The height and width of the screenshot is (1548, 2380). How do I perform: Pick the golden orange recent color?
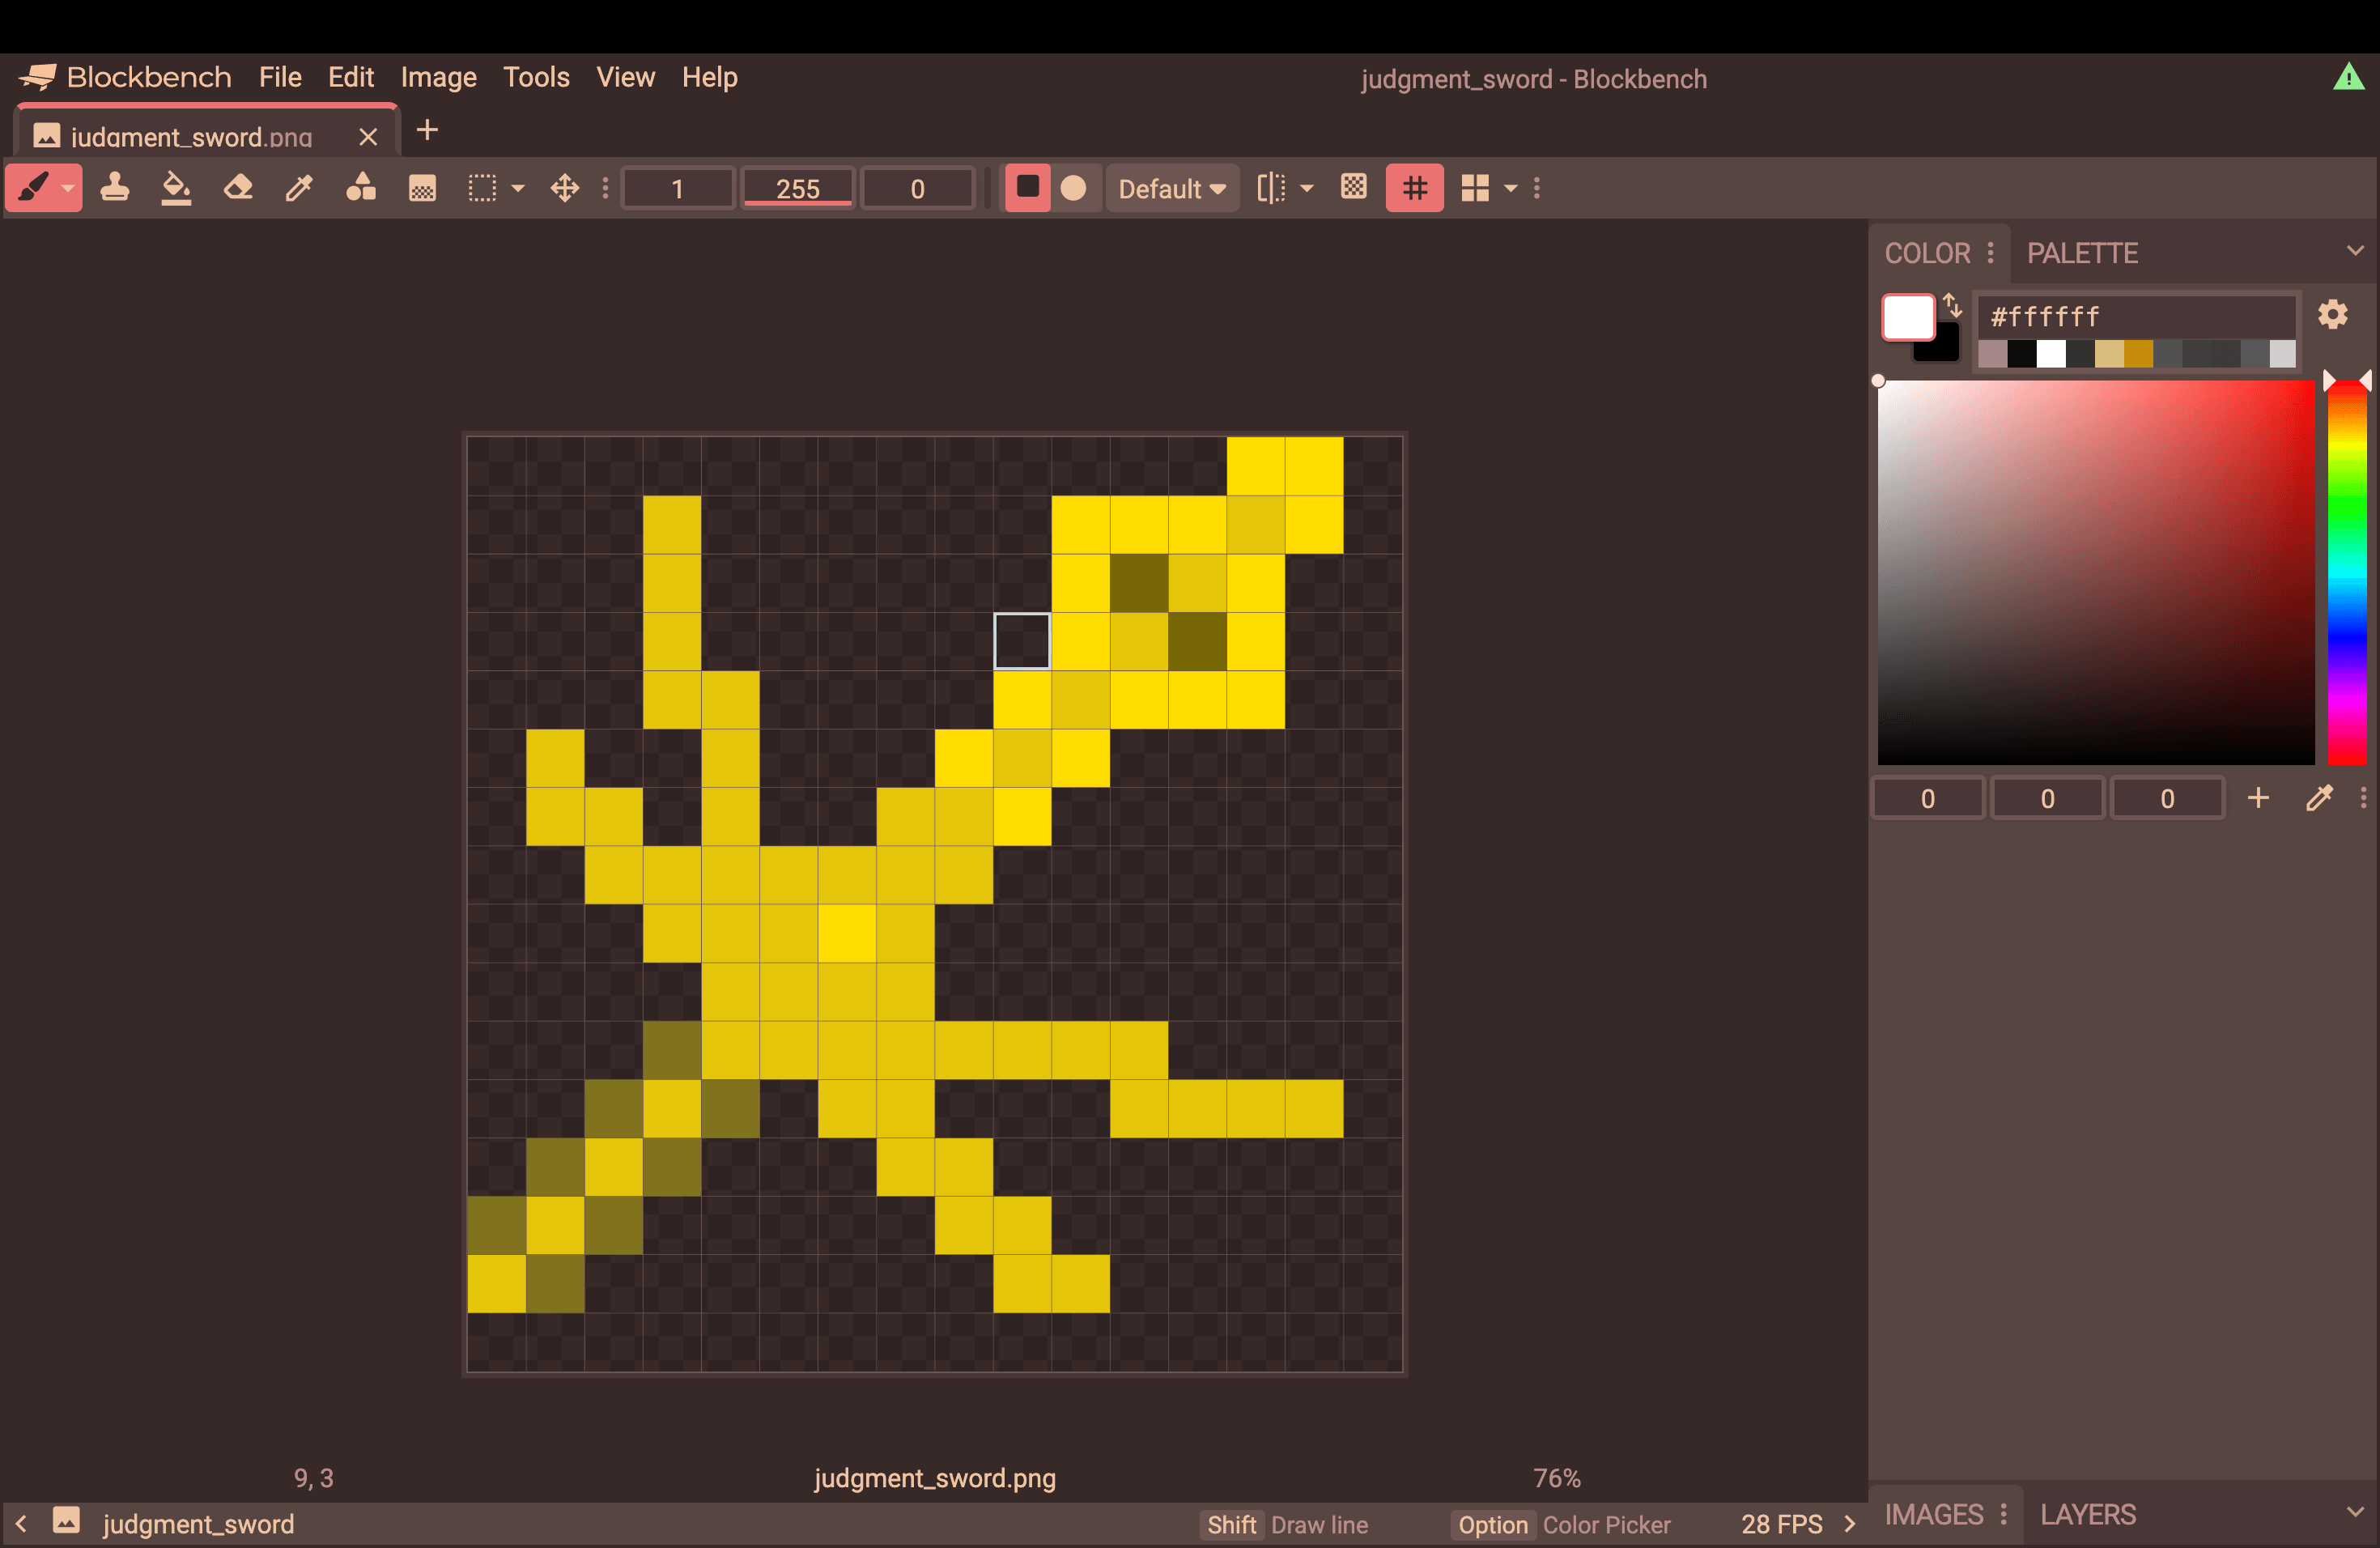(2138, 354)
